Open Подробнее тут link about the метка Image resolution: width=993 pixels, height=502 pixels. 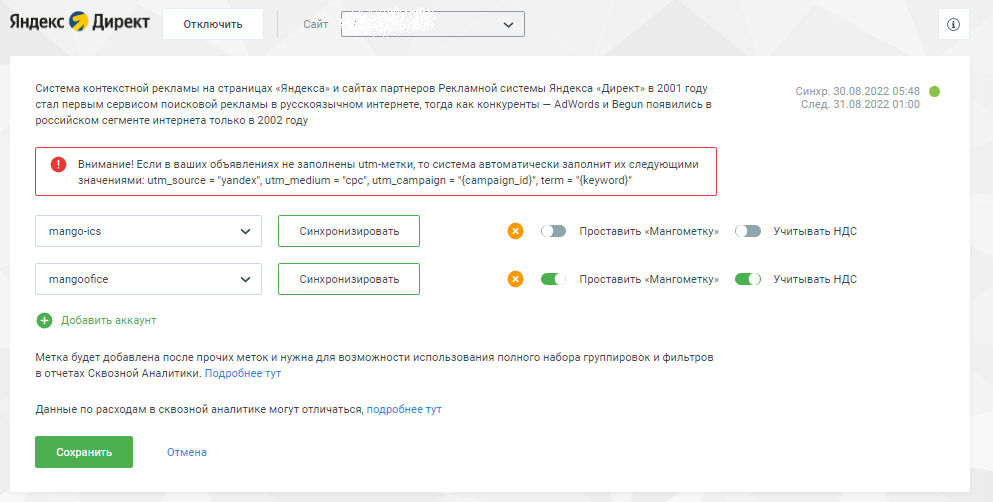pos(243,373)
